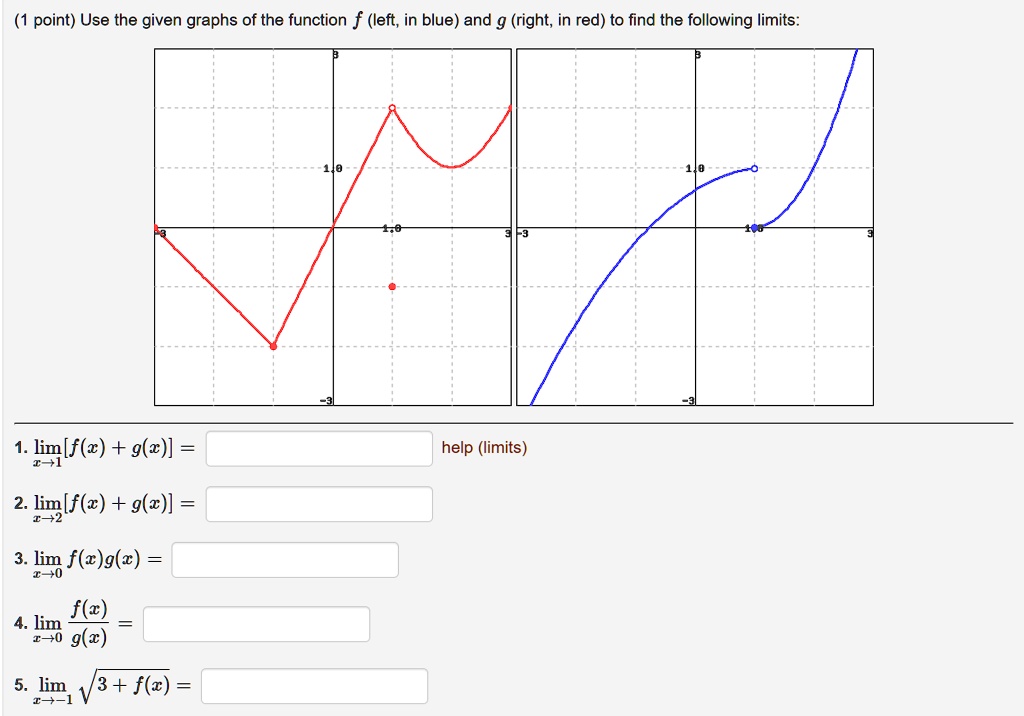Screen dimensions: 1024x716
Task: Click the filled red dot below the cusp
Action: point(392,285)
